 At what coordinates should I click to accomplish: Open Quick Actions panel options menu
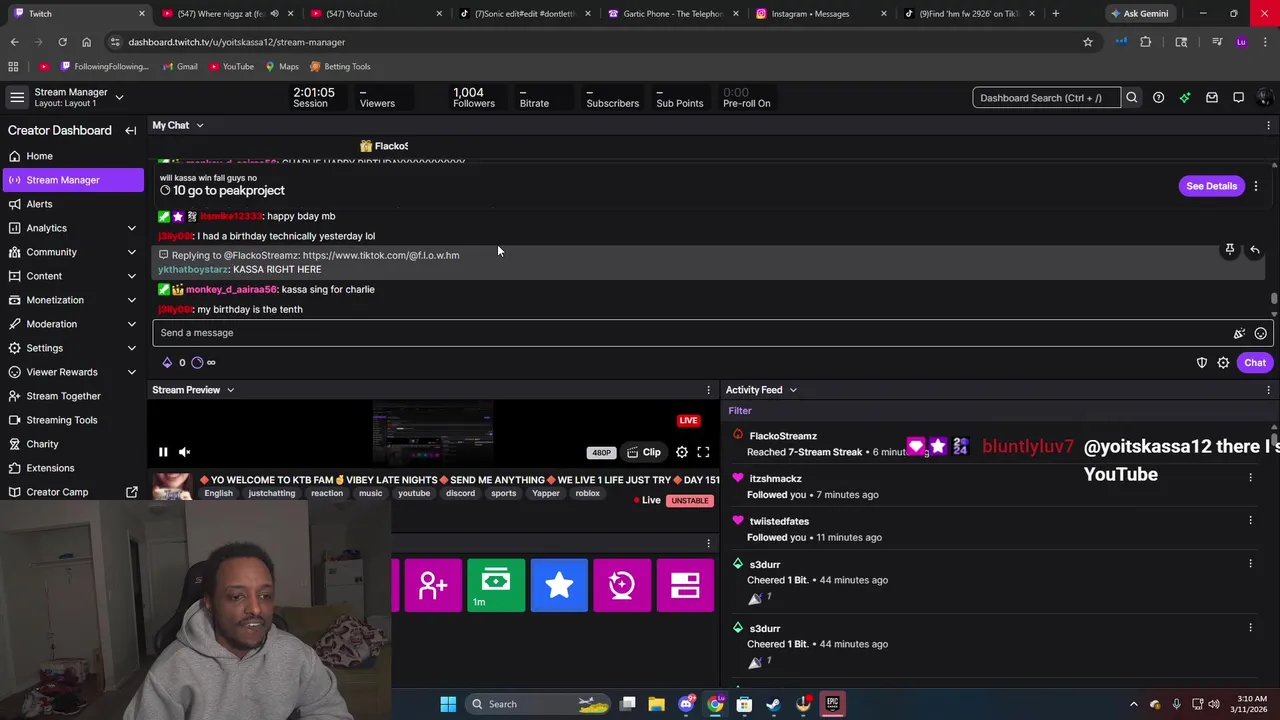click(708, 544)
